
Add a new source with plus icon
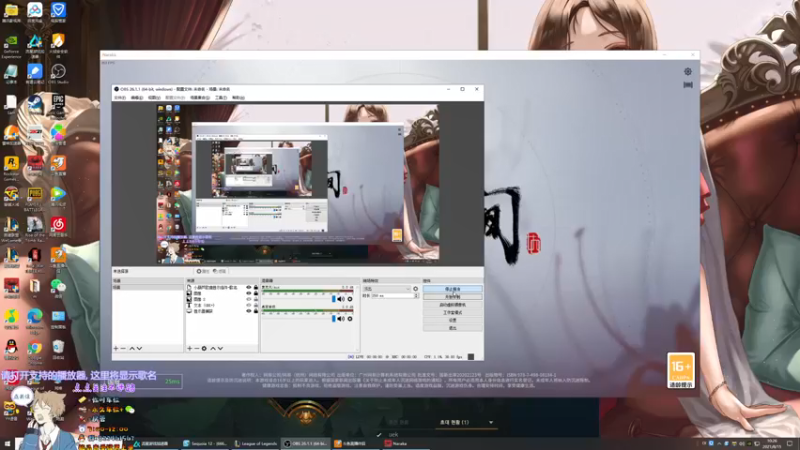coord(189,348)
